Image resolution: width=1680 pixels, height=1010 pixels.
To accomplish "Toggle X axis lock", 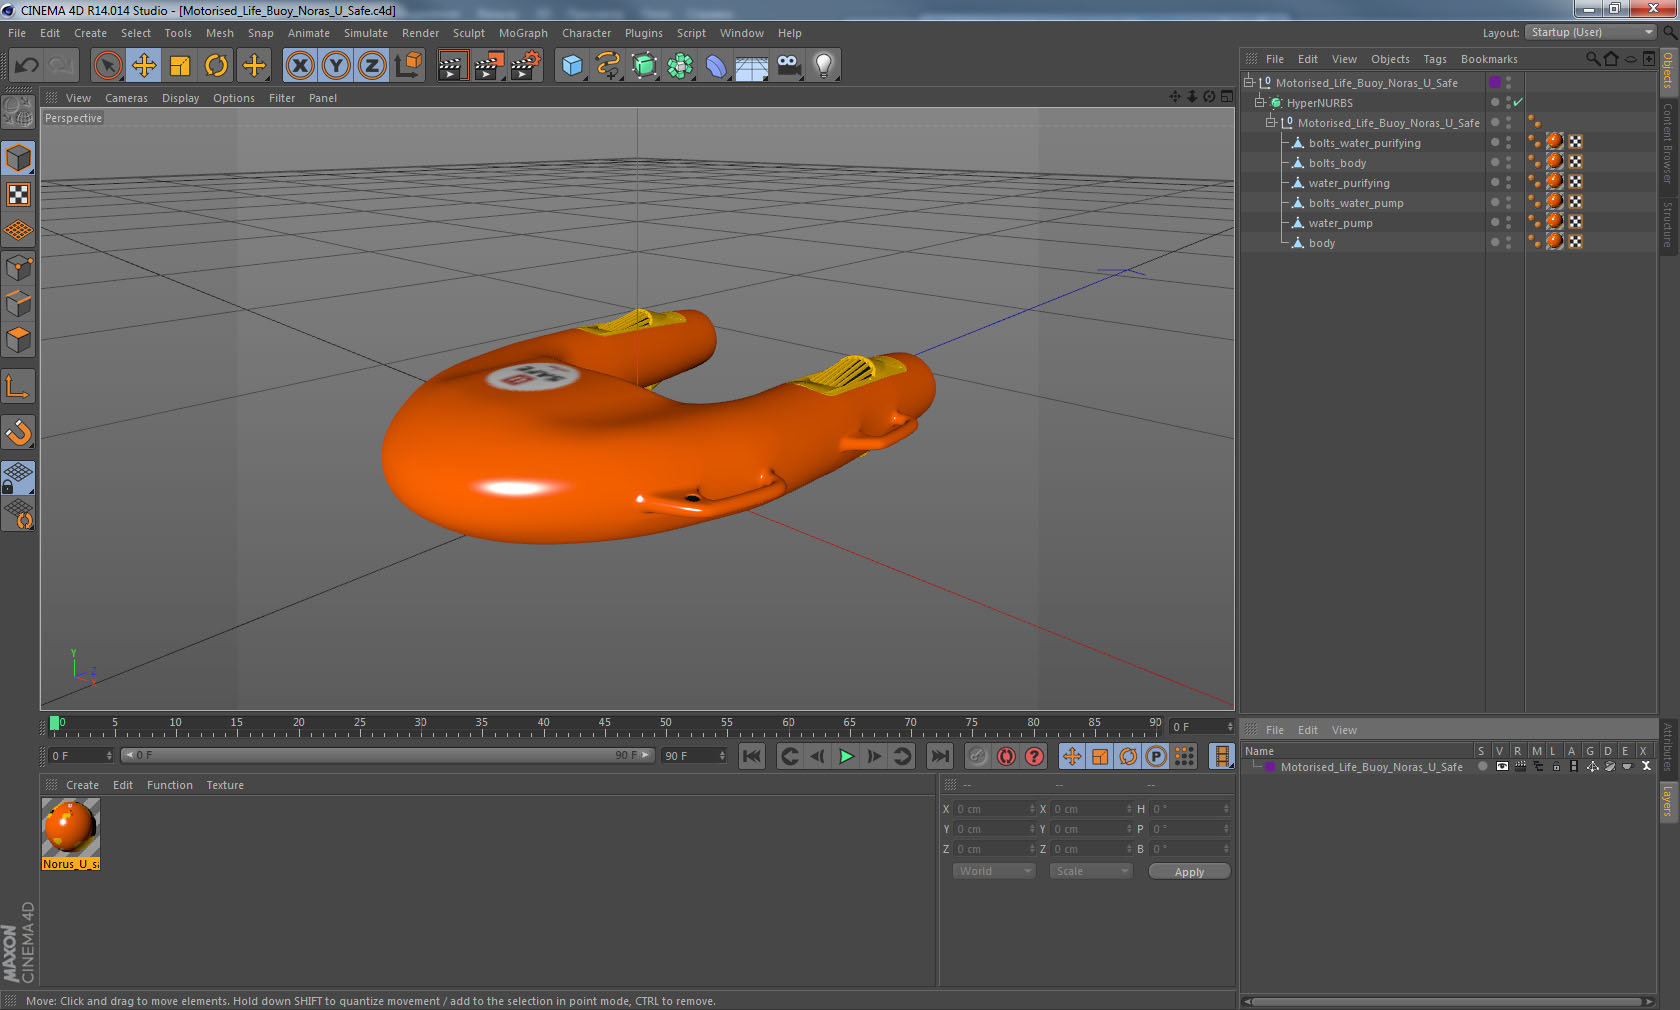I will (299, 66).
